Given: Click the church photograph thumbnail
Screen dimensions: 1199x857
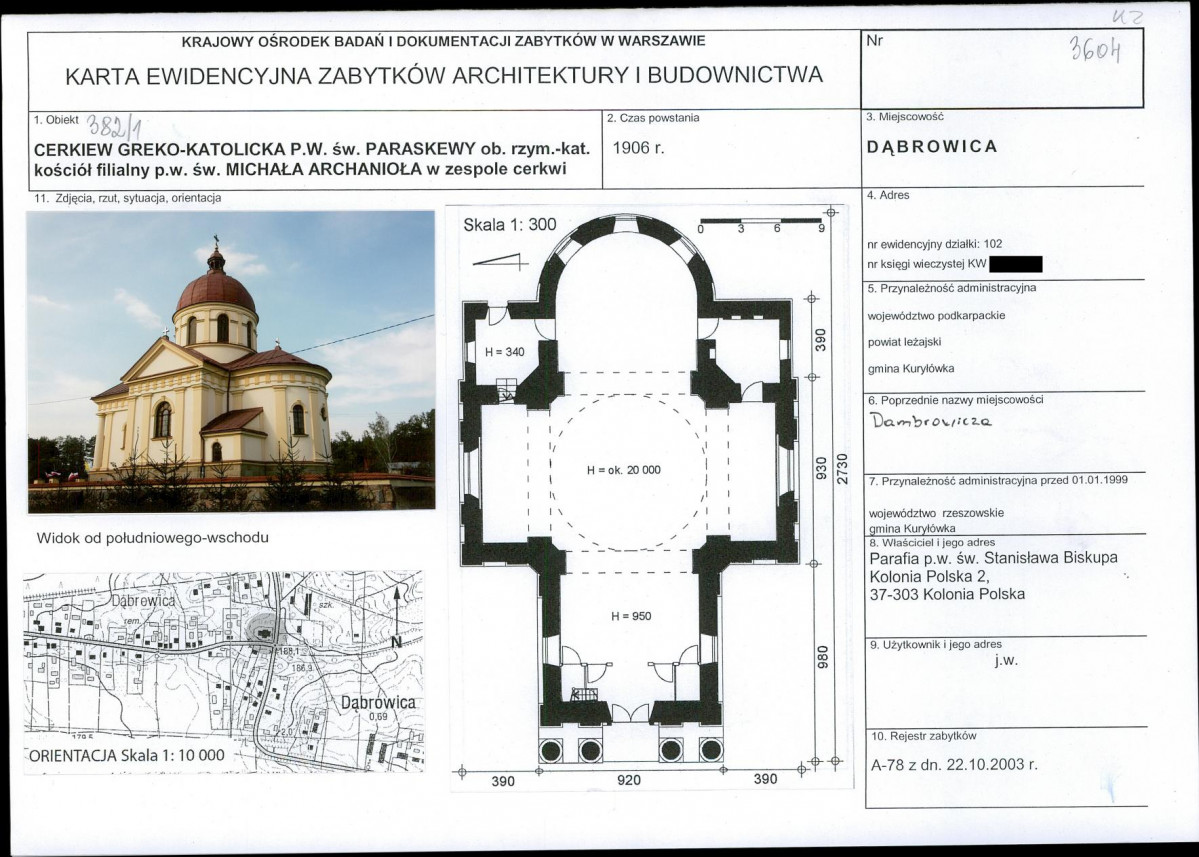Looking at the screenshot, I should [x=231, y=361].
